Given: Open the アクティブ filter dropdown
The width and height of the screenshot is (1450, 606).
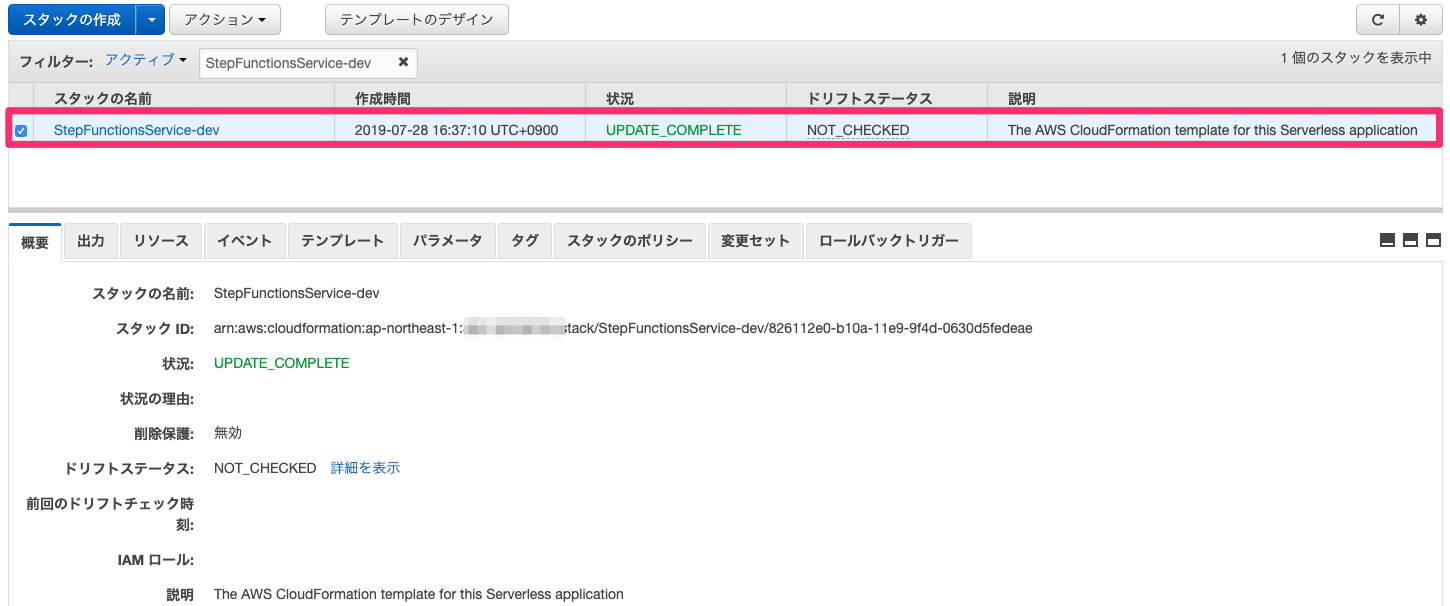Looking at the screenshot, I should [x=146, y=61].
